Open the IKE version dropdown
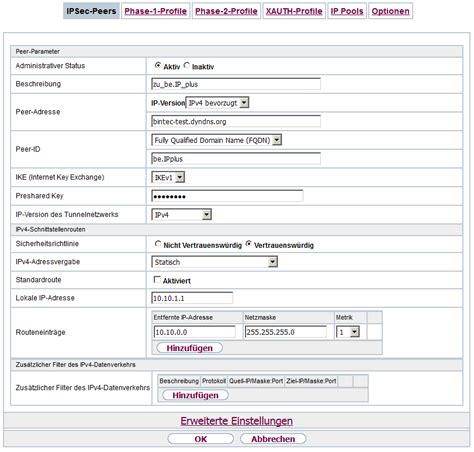The image size is (474, 452). point(168,178)
